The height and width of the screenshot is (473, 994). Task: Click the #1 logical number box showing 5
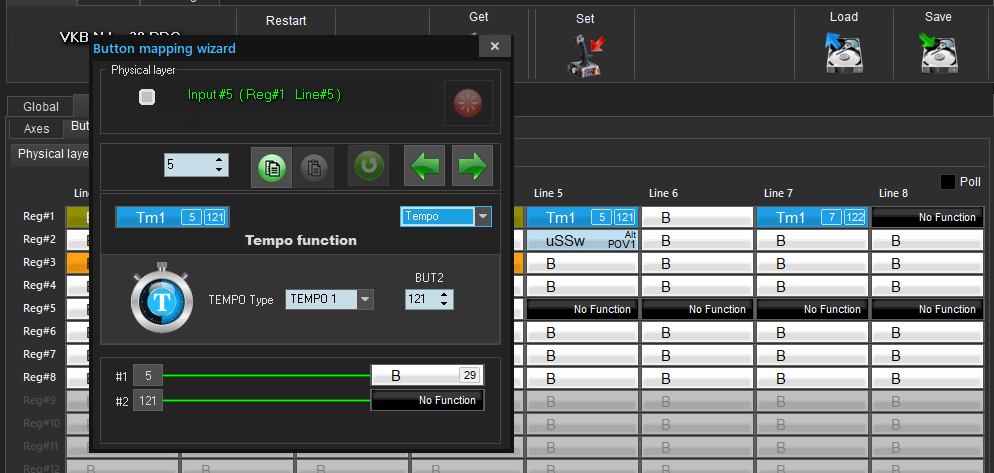click(148, 375)
